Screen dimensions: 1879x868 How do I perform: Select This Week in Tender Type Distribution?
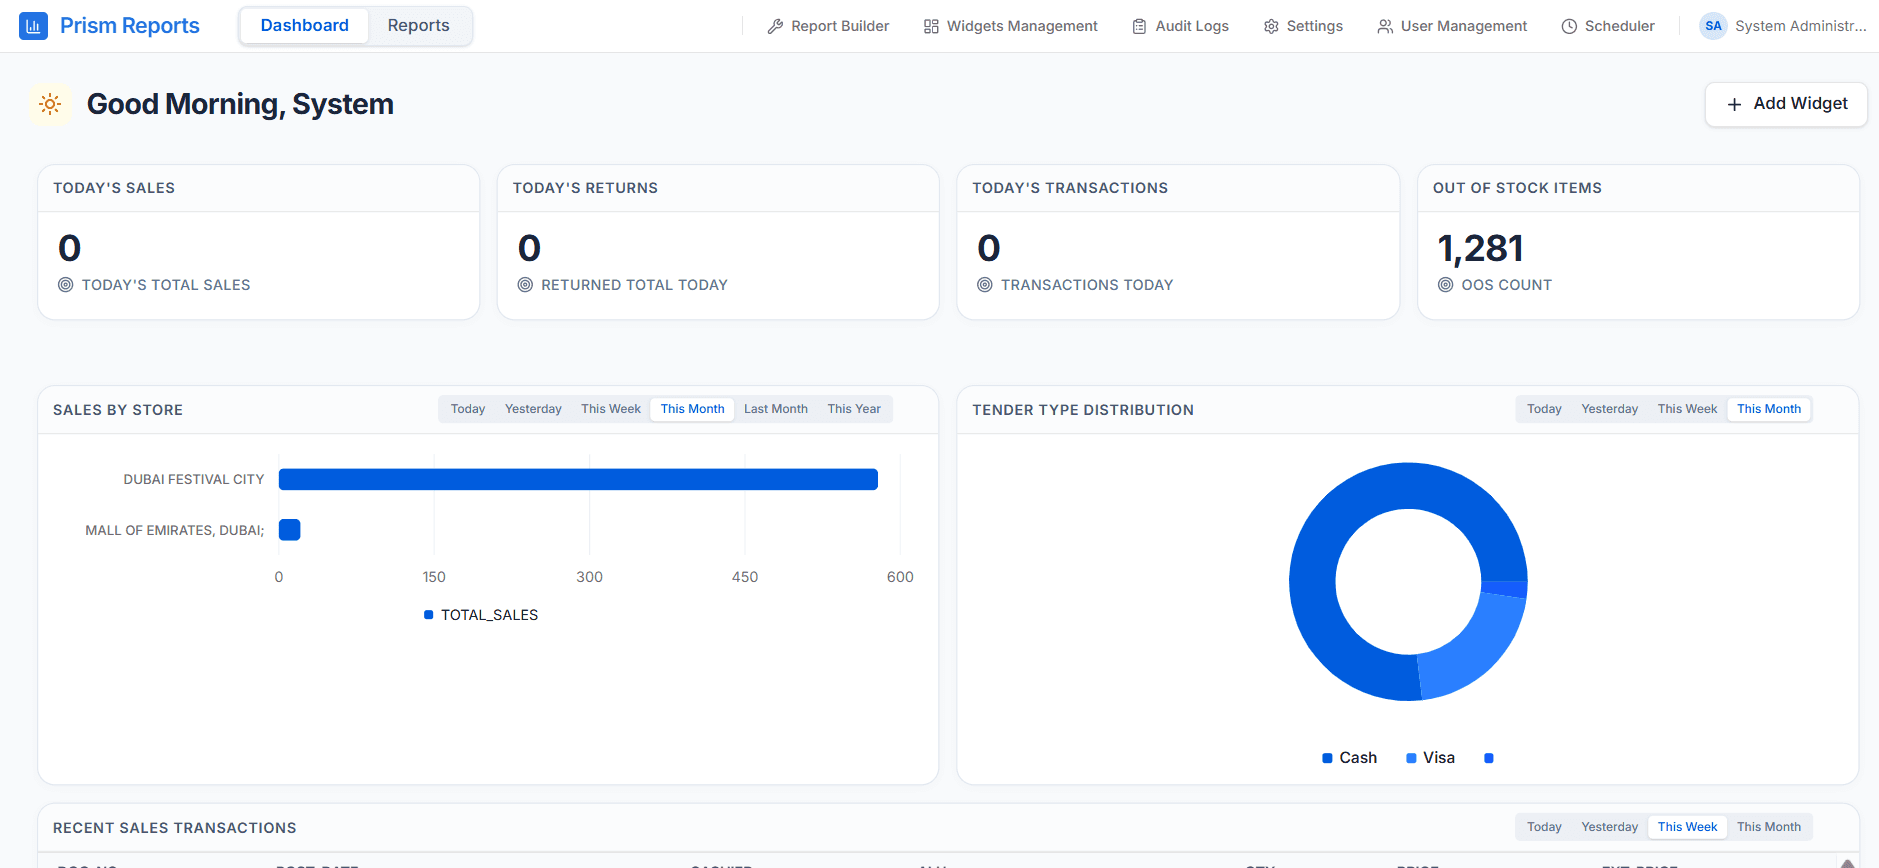1687,409
